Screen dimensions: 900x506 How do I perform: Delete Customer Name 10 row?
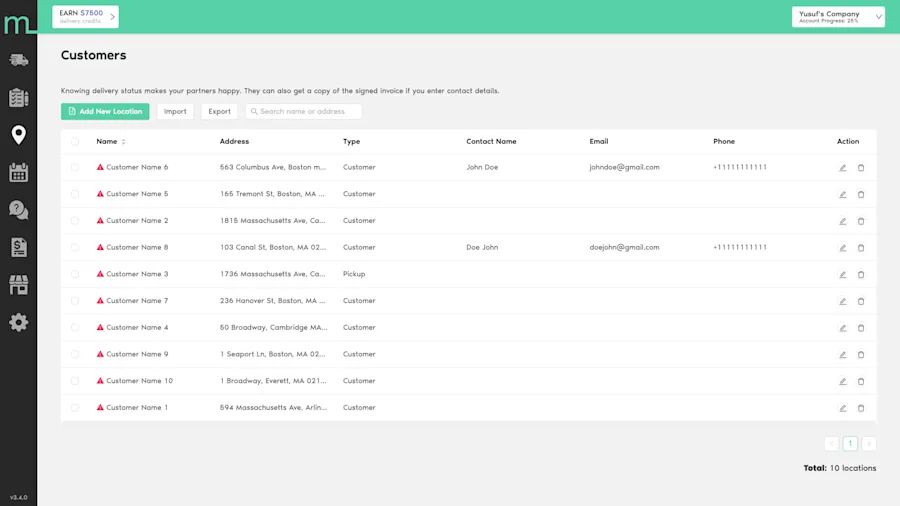click(861, 381)
